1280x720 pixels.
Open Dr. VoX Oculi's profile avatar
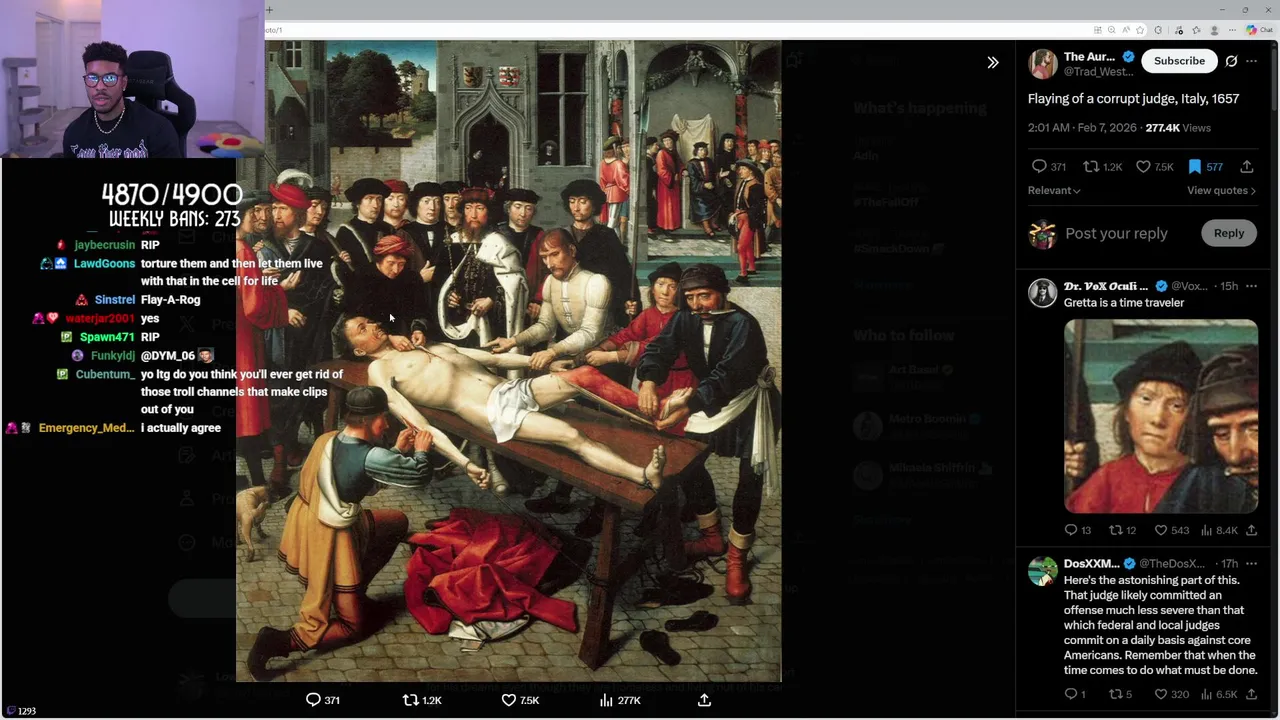pyautogui.click(x=1043, y=292)
